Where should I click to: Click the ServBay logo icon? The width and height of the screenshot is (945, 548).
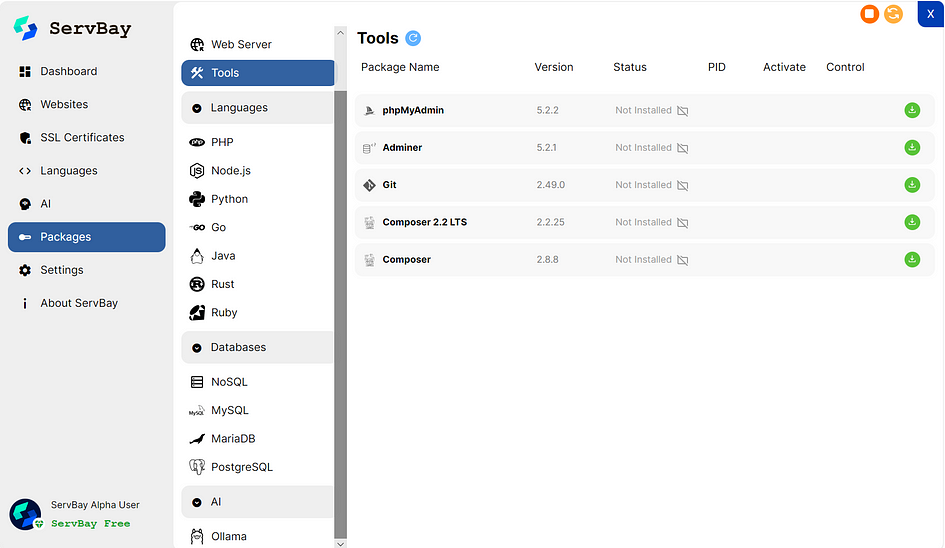pos(25,28)
